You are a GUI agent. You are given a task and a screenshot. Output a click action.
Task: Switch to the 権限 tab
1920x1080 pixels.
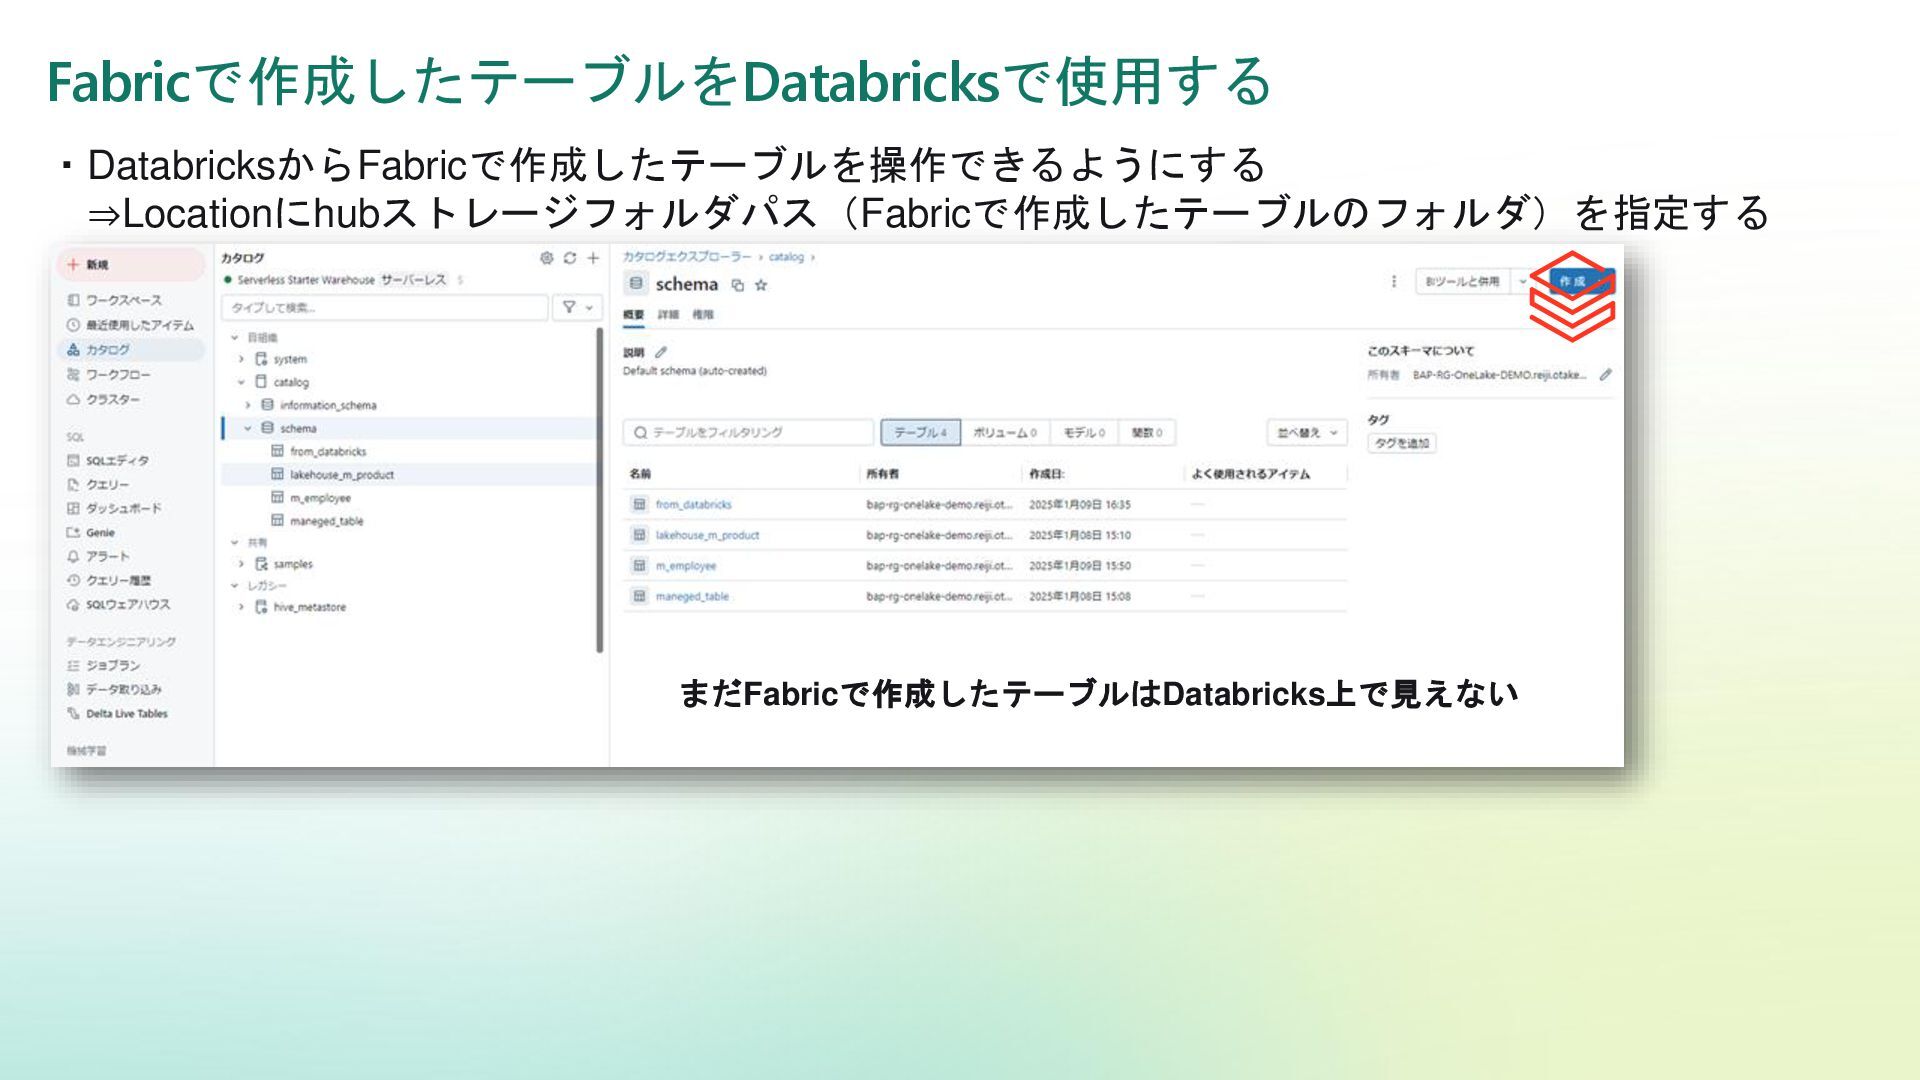click(703, 315)
